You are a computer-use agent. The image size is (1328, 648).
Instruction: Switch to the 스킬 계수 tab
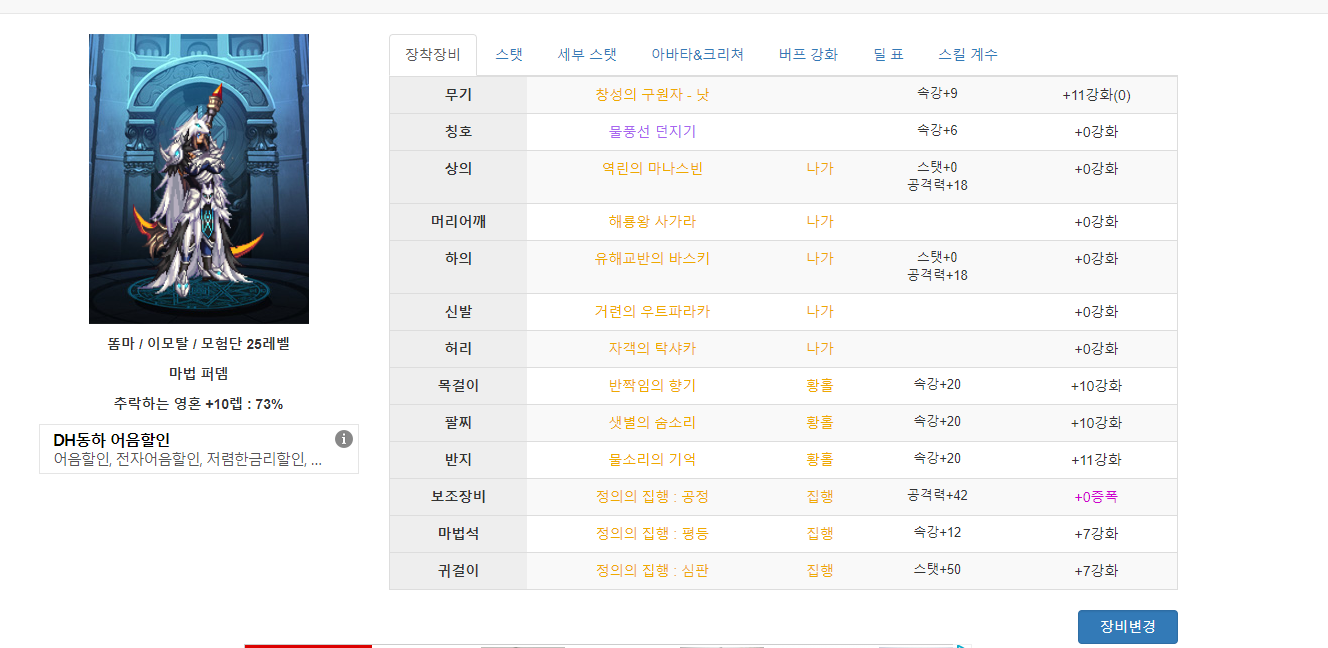pyautogui.click(x=968, y=55)
